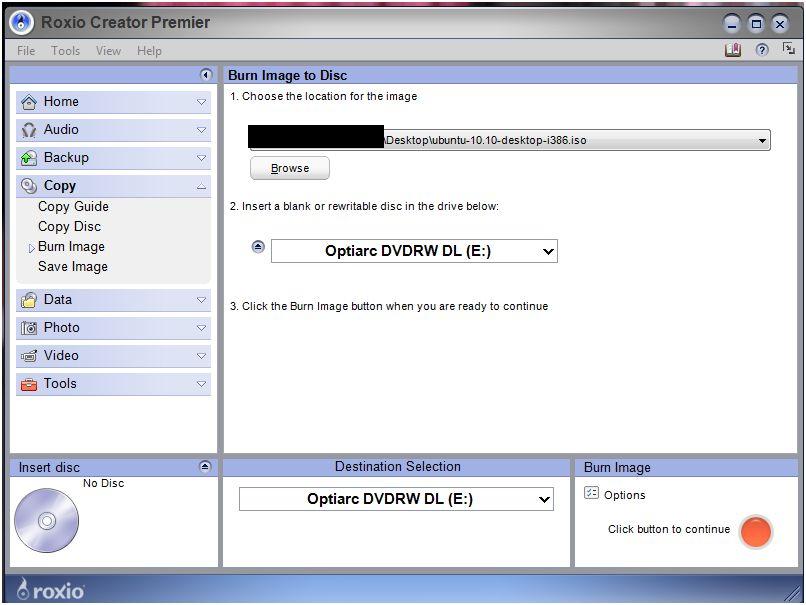This screenshot has height=605, width=806.
Task: Expand the Tools section arrow
Action: click(x=202, y=384)
